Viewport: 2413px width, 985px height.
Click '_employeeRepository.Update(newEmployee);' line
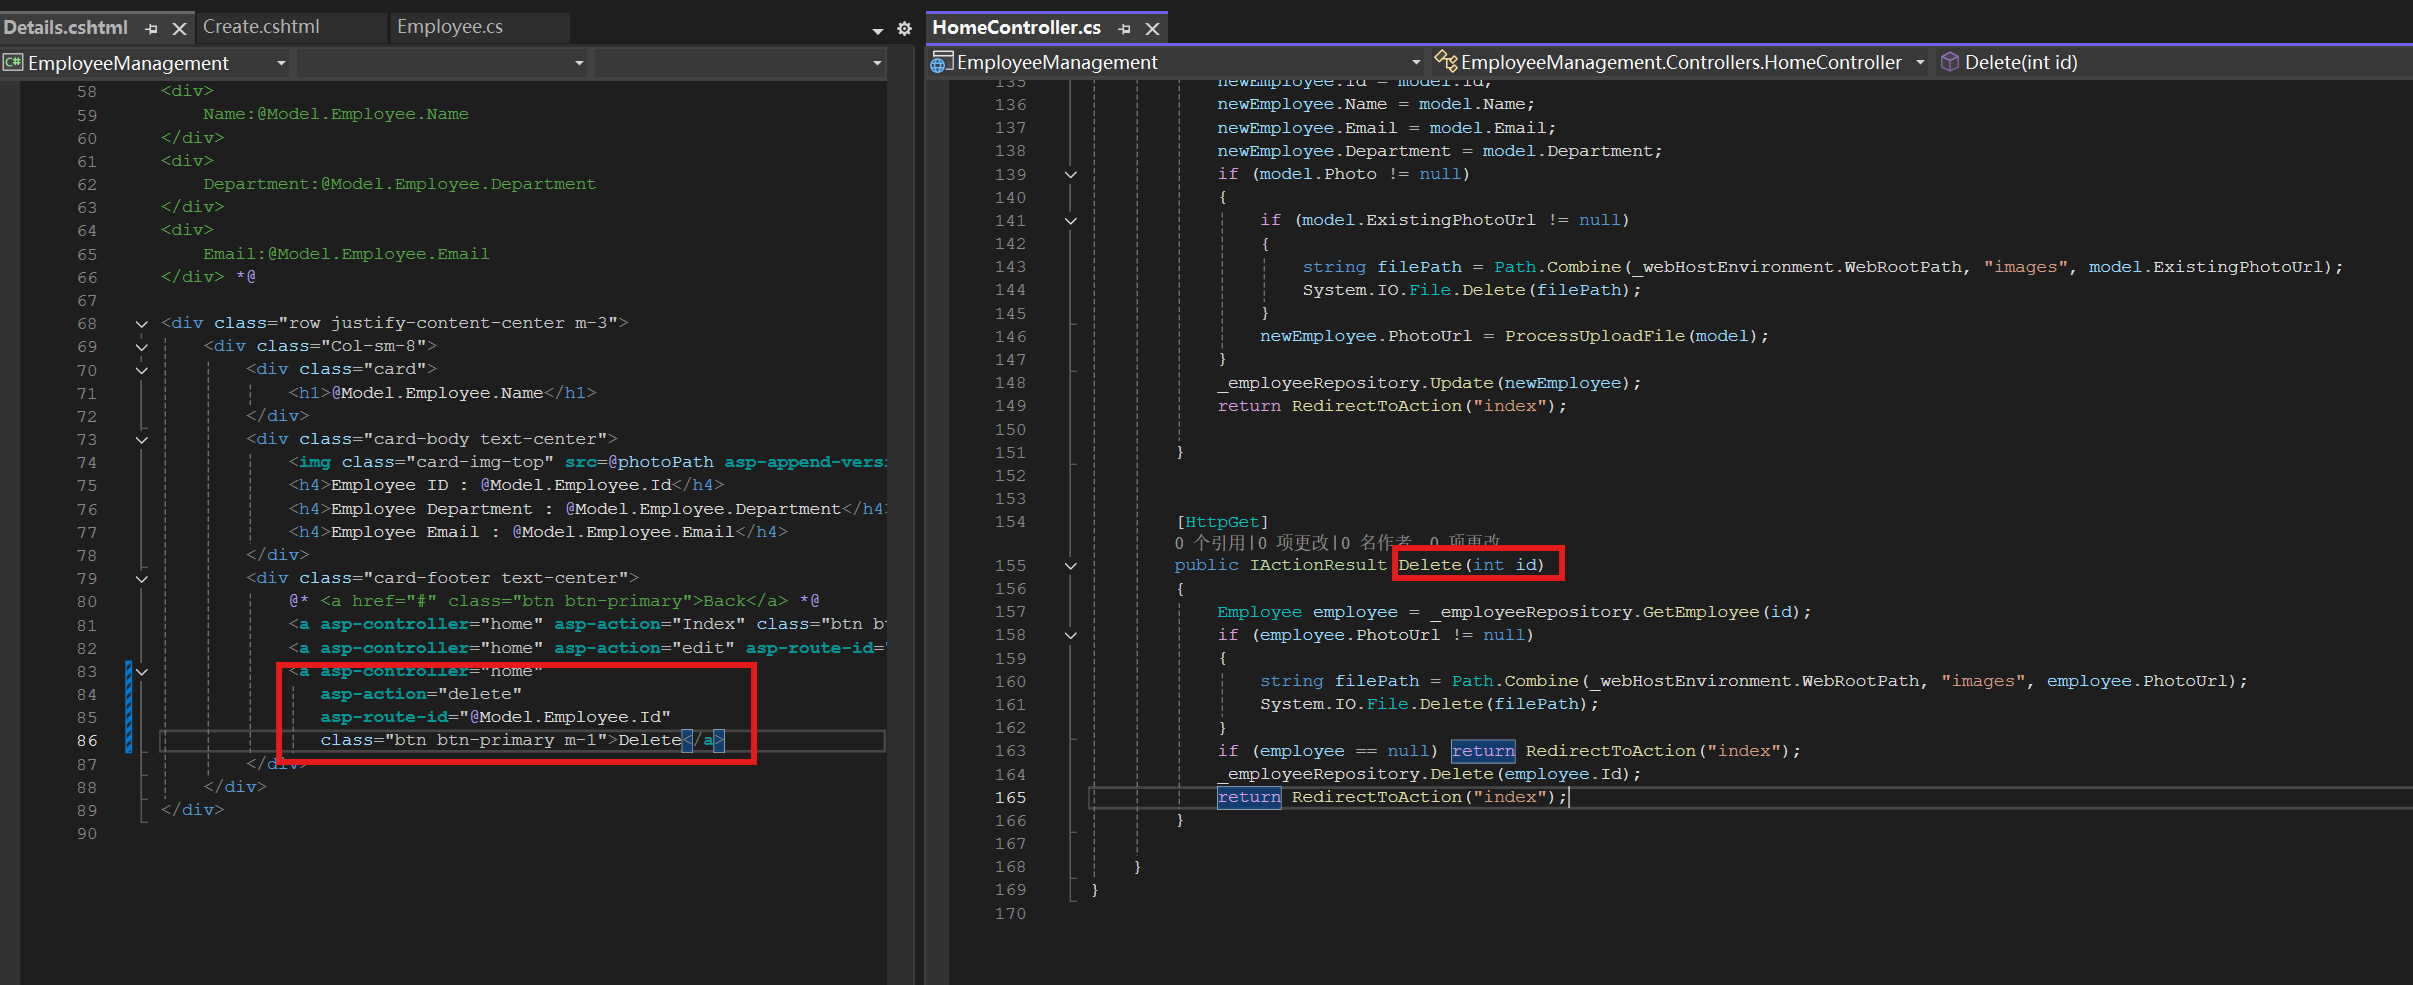pyautogui.click(x=1429, y=383)
